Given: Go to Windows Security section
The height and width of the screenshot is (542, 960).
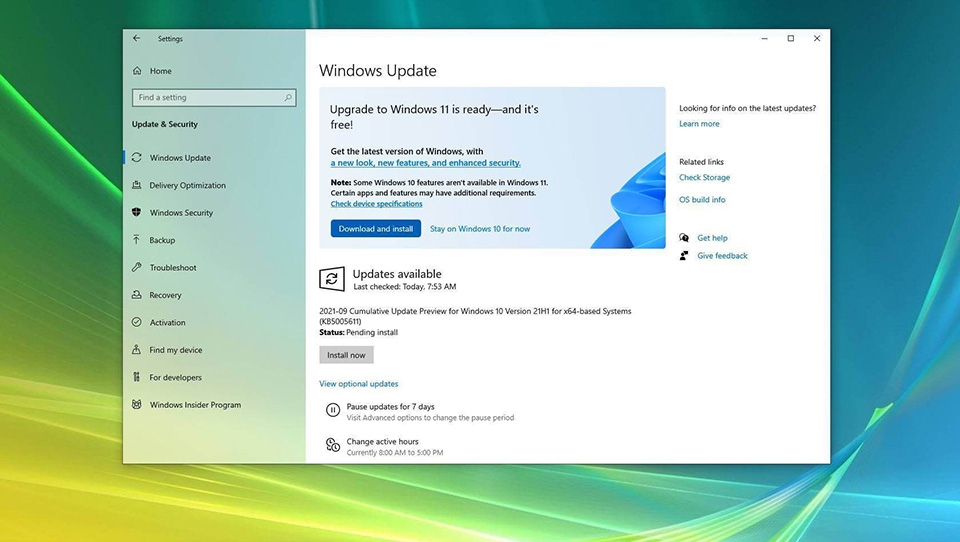Looking at the screenshot, I should click(x=181, y=213).
